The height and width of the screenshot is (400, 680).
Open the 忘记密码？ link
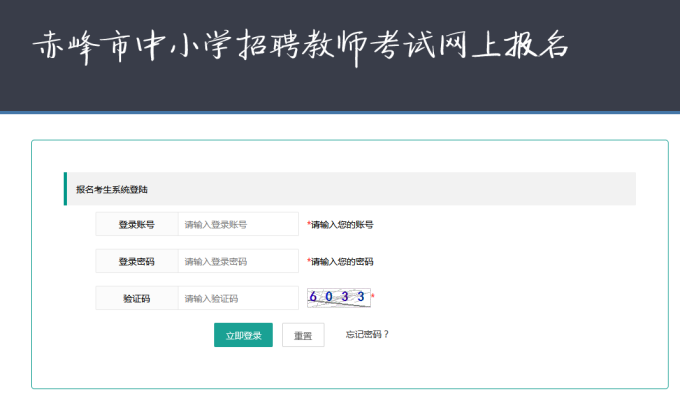[x=366, y=335]
